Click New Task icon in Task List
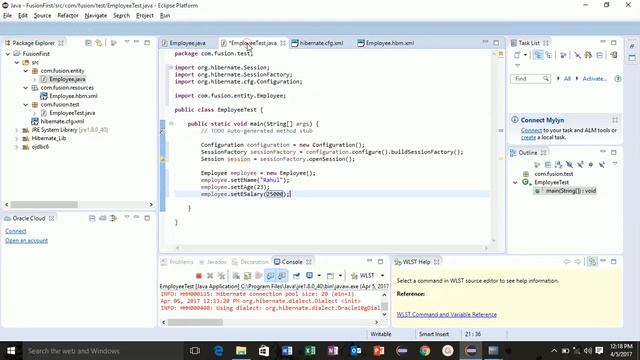This screenshot has width=640, height=360. [x=517, y=55]
